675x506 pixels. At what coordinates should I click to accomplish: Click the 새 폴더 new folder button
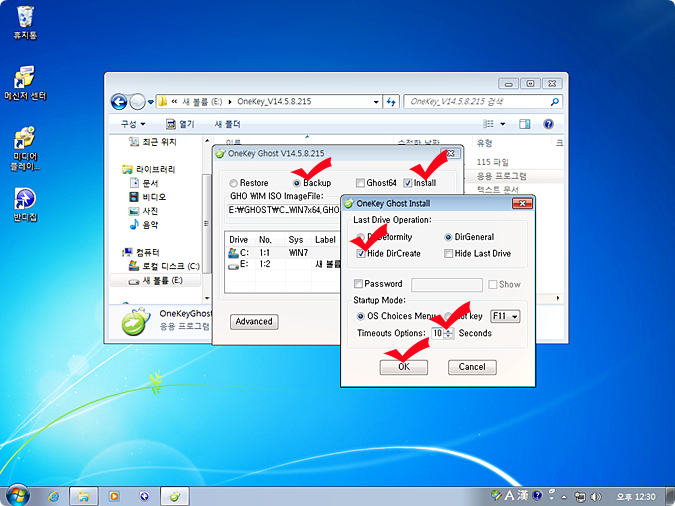point(227,124)
